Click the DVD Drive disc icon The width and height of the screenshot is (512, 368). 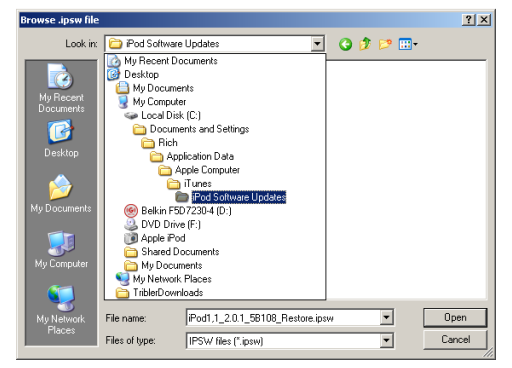(131, 224)
